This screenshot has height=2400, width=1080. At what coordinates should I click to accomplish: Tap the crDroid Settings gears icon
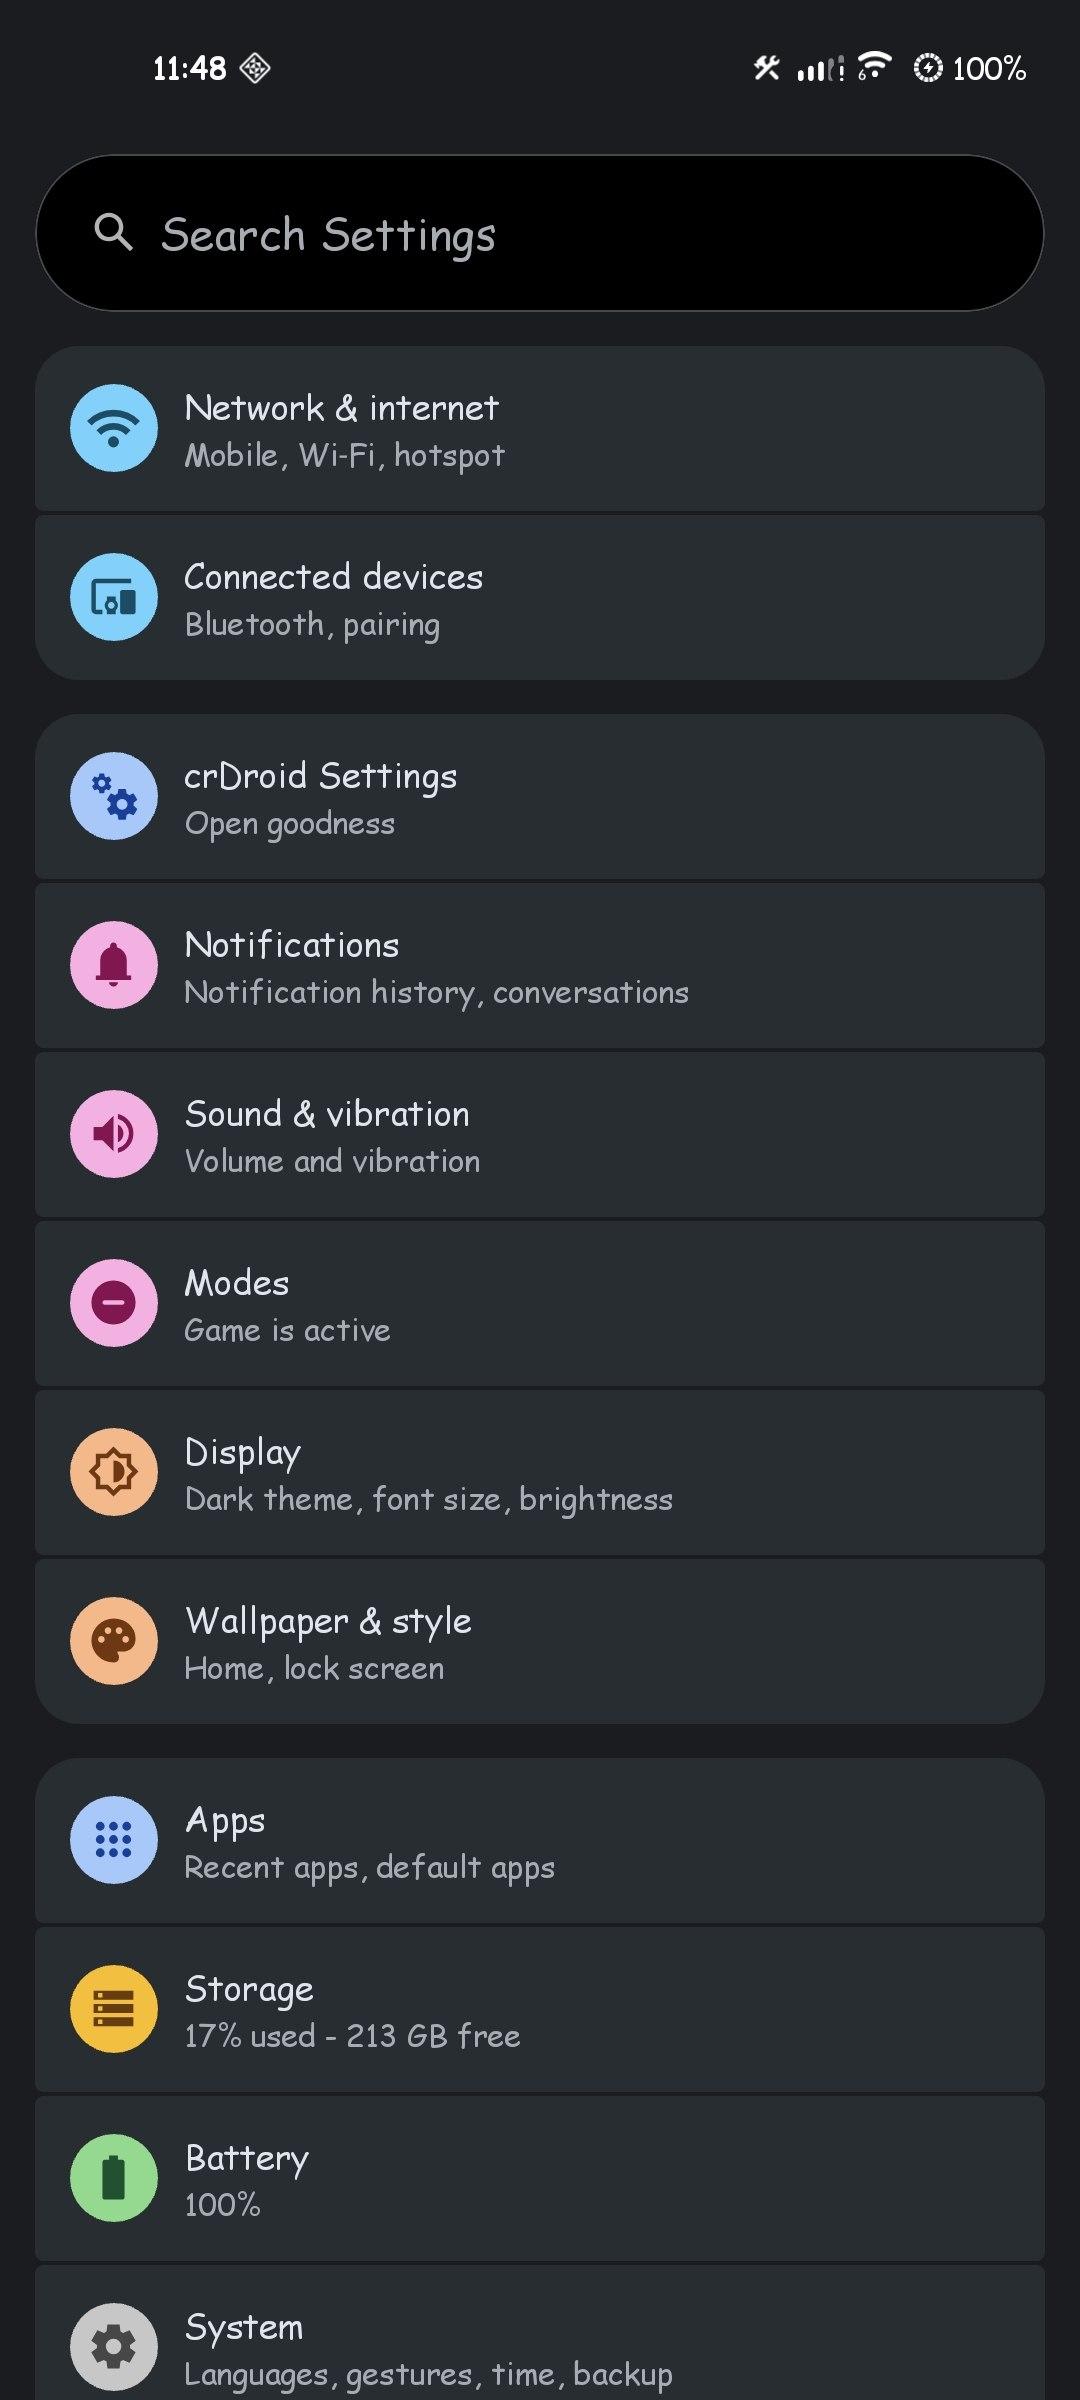(x=114, y=796)
